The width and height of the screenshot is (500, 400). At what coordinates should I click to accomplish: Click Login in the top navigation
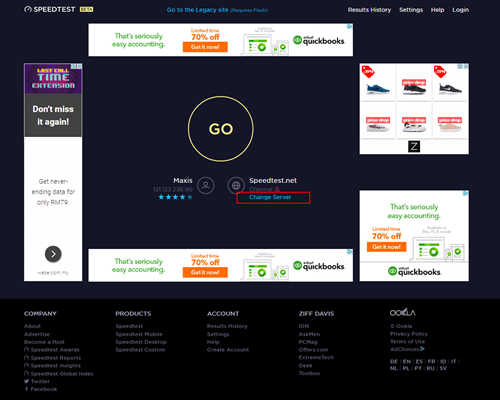point(460,10)
